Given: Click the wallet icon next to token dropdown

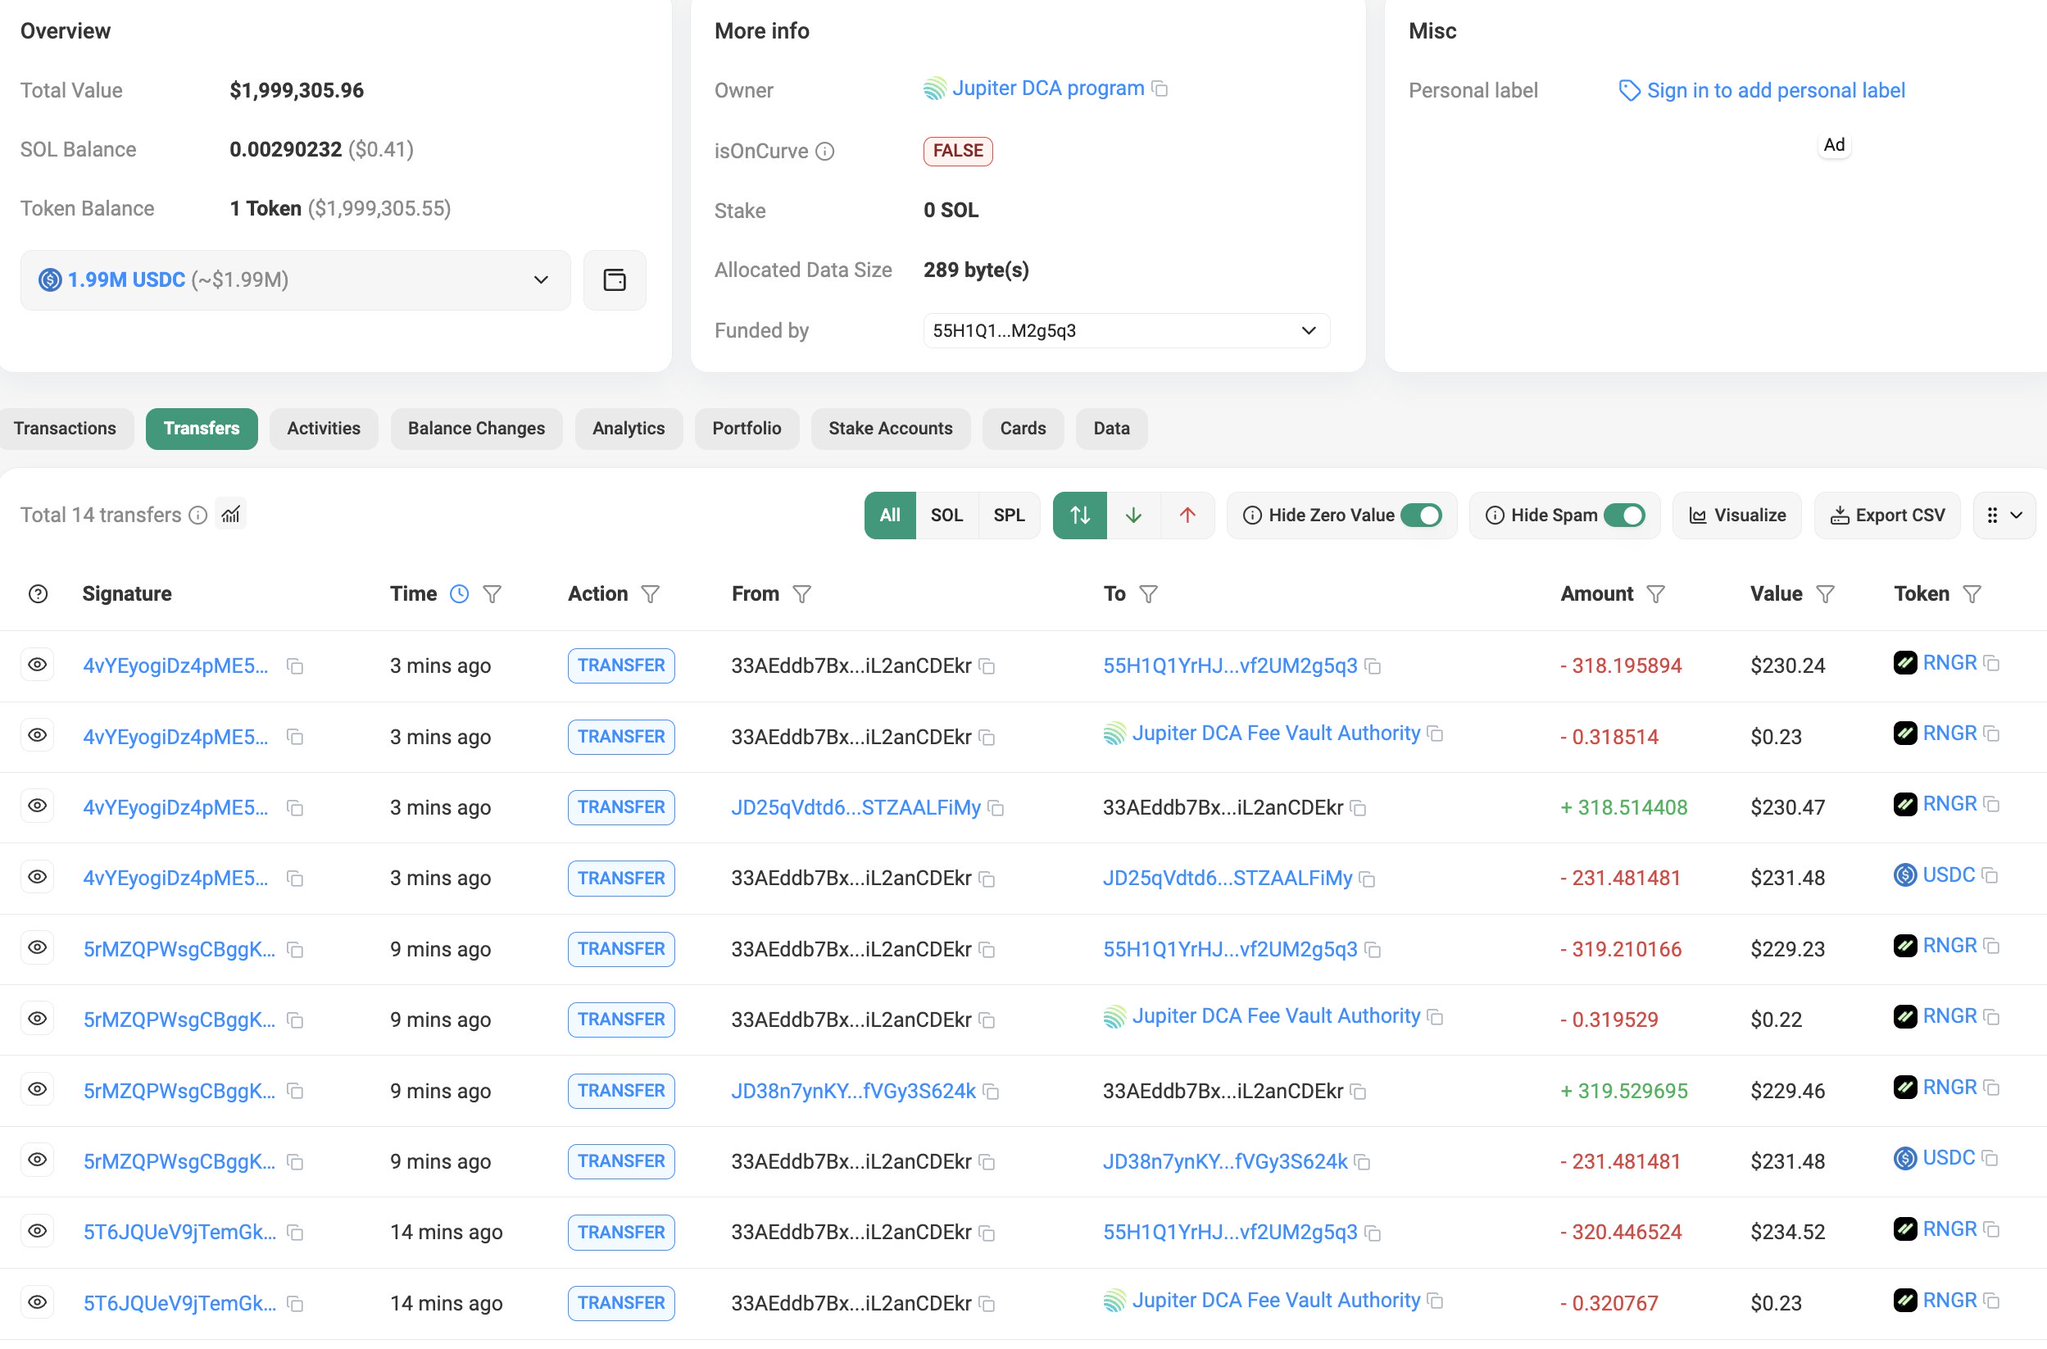Looking at the screenshot, I should pyautogui.click(x=614, y=280).
